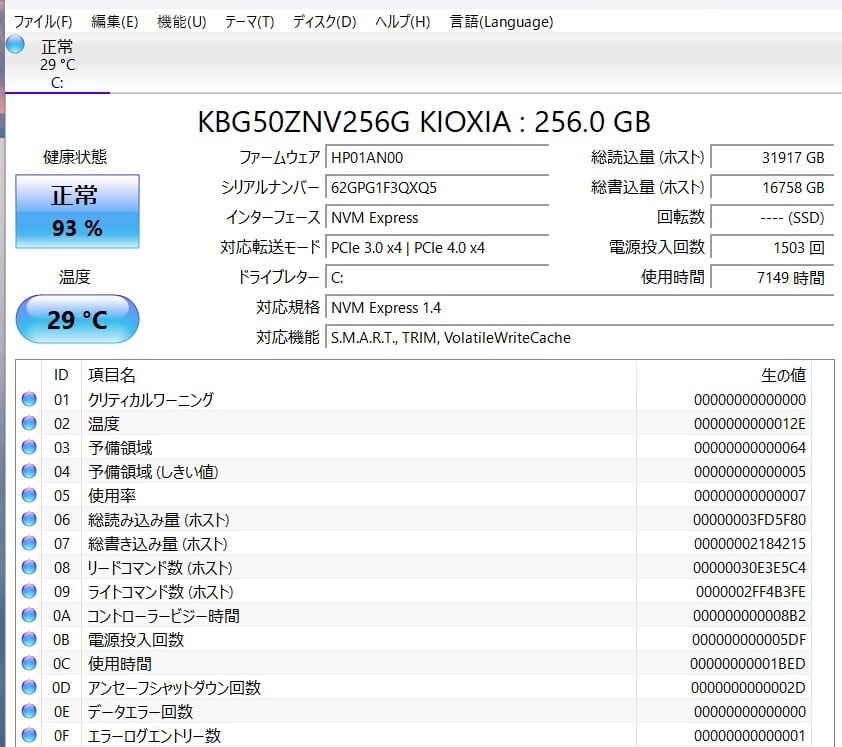Click the status orb for 07 総書き込み量
The height and width of the screenshot is (747, 842).
29,543
